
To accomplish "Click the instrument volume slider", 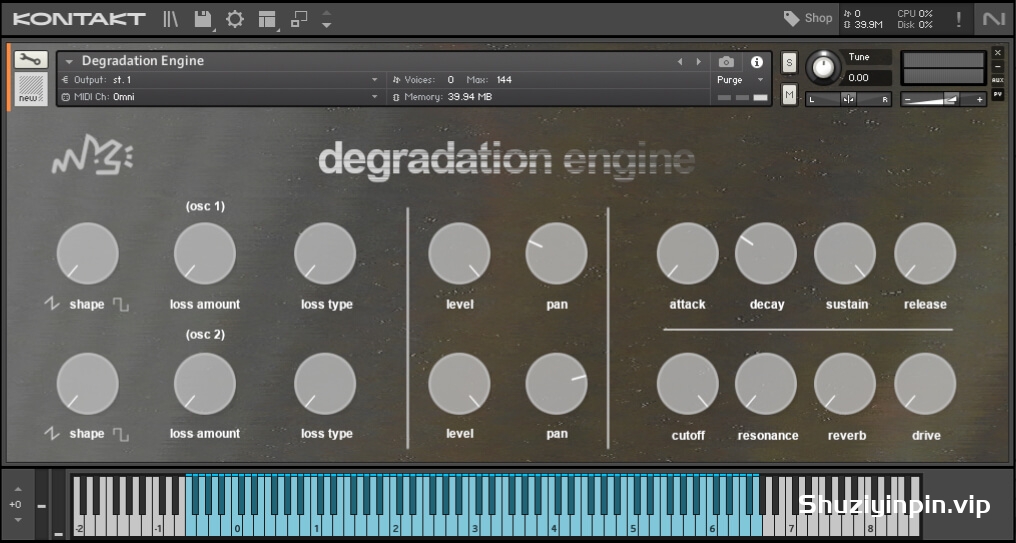I will pos(943,99).
